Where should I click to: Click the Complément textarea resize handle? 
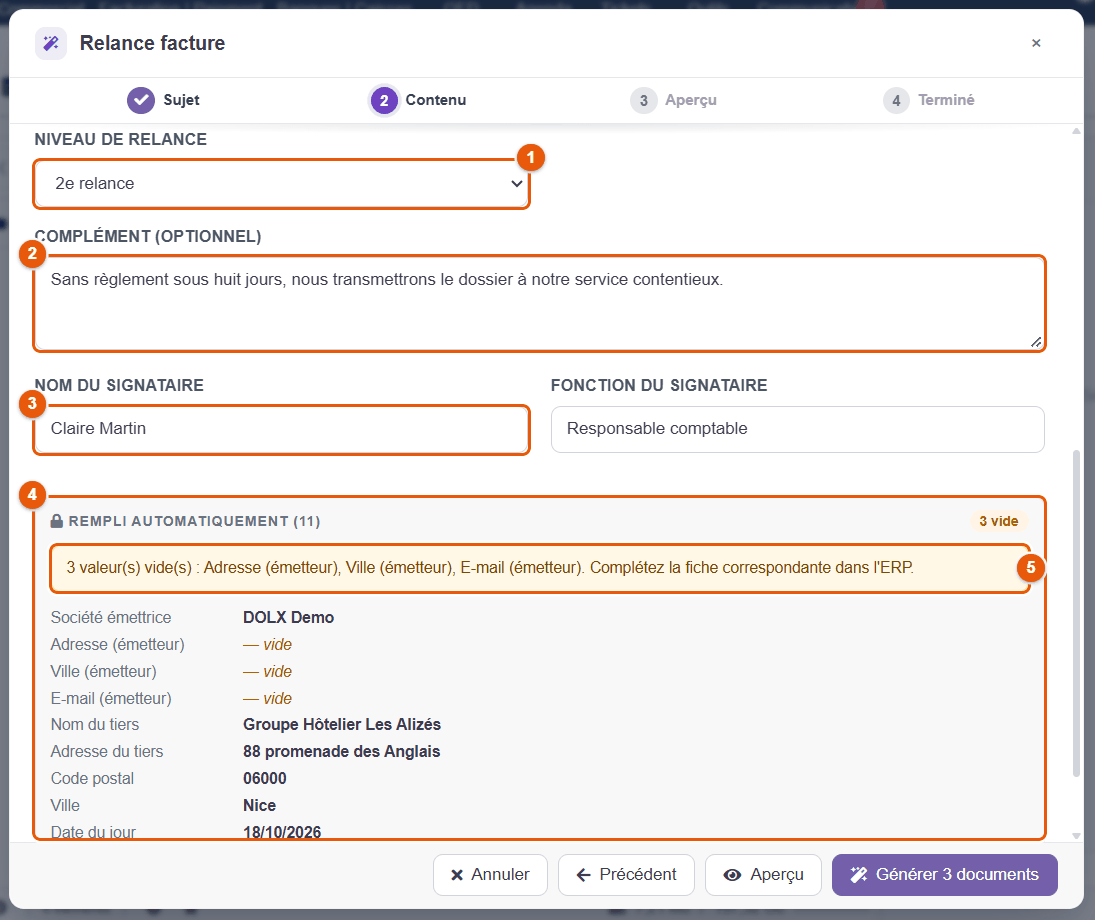click(x=1036, y=342)
